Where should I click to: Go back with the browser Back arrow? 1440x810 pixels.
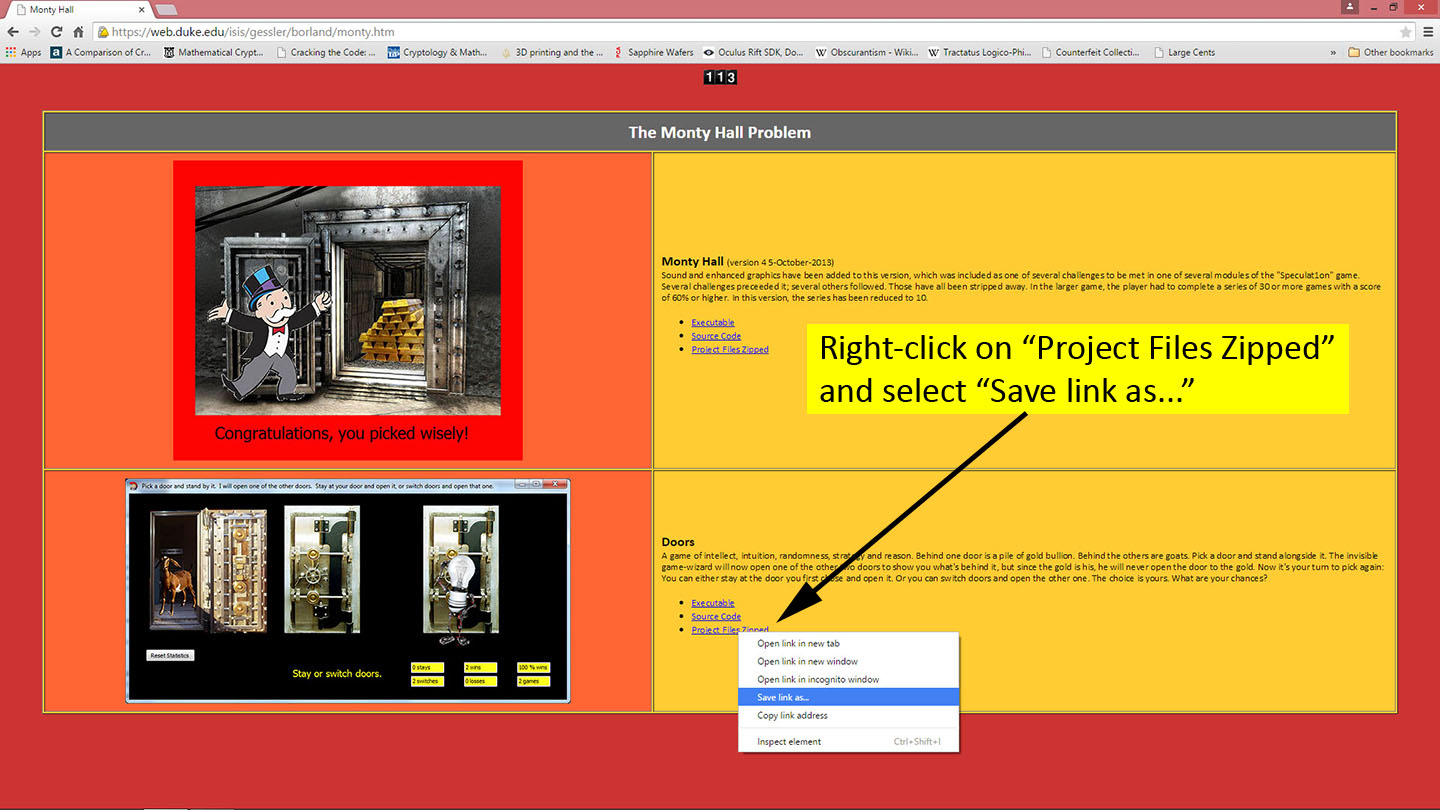[x=13, y=32]
